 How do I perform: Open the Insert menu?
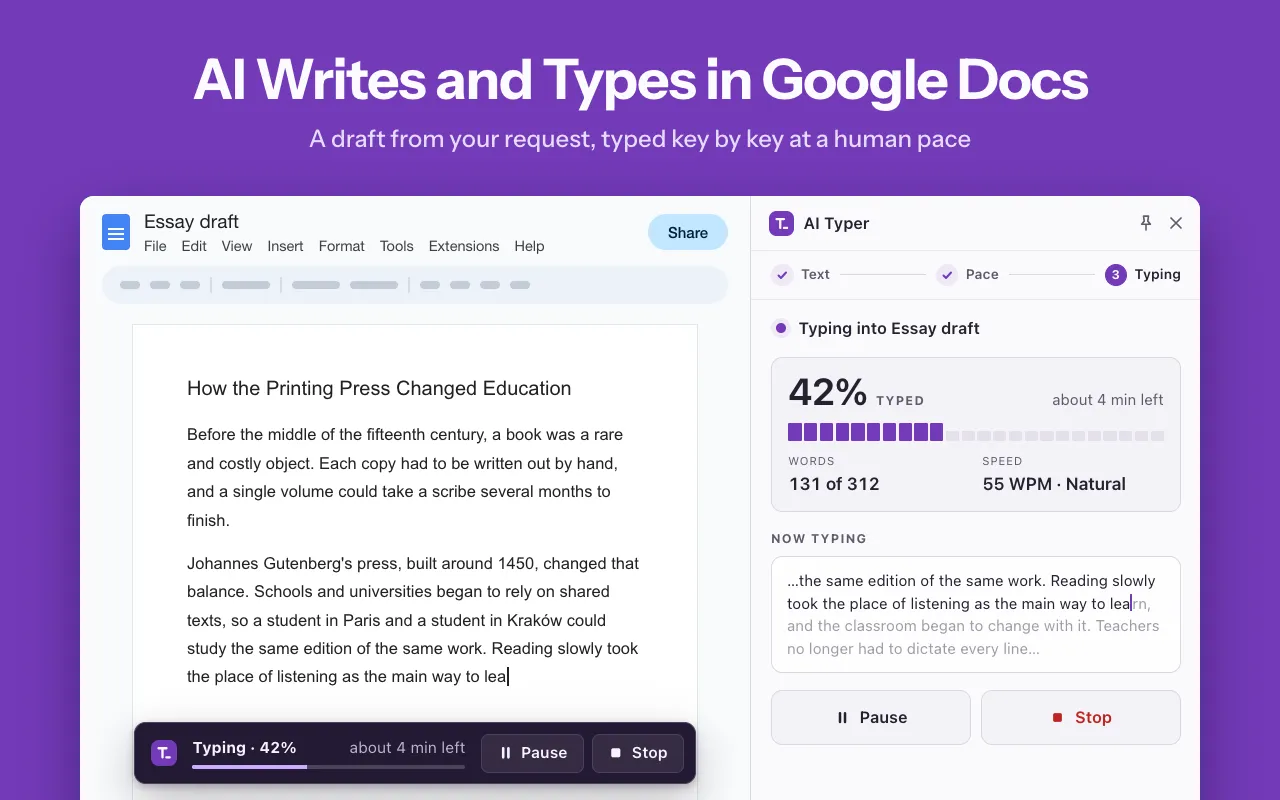tap(285, 246)
